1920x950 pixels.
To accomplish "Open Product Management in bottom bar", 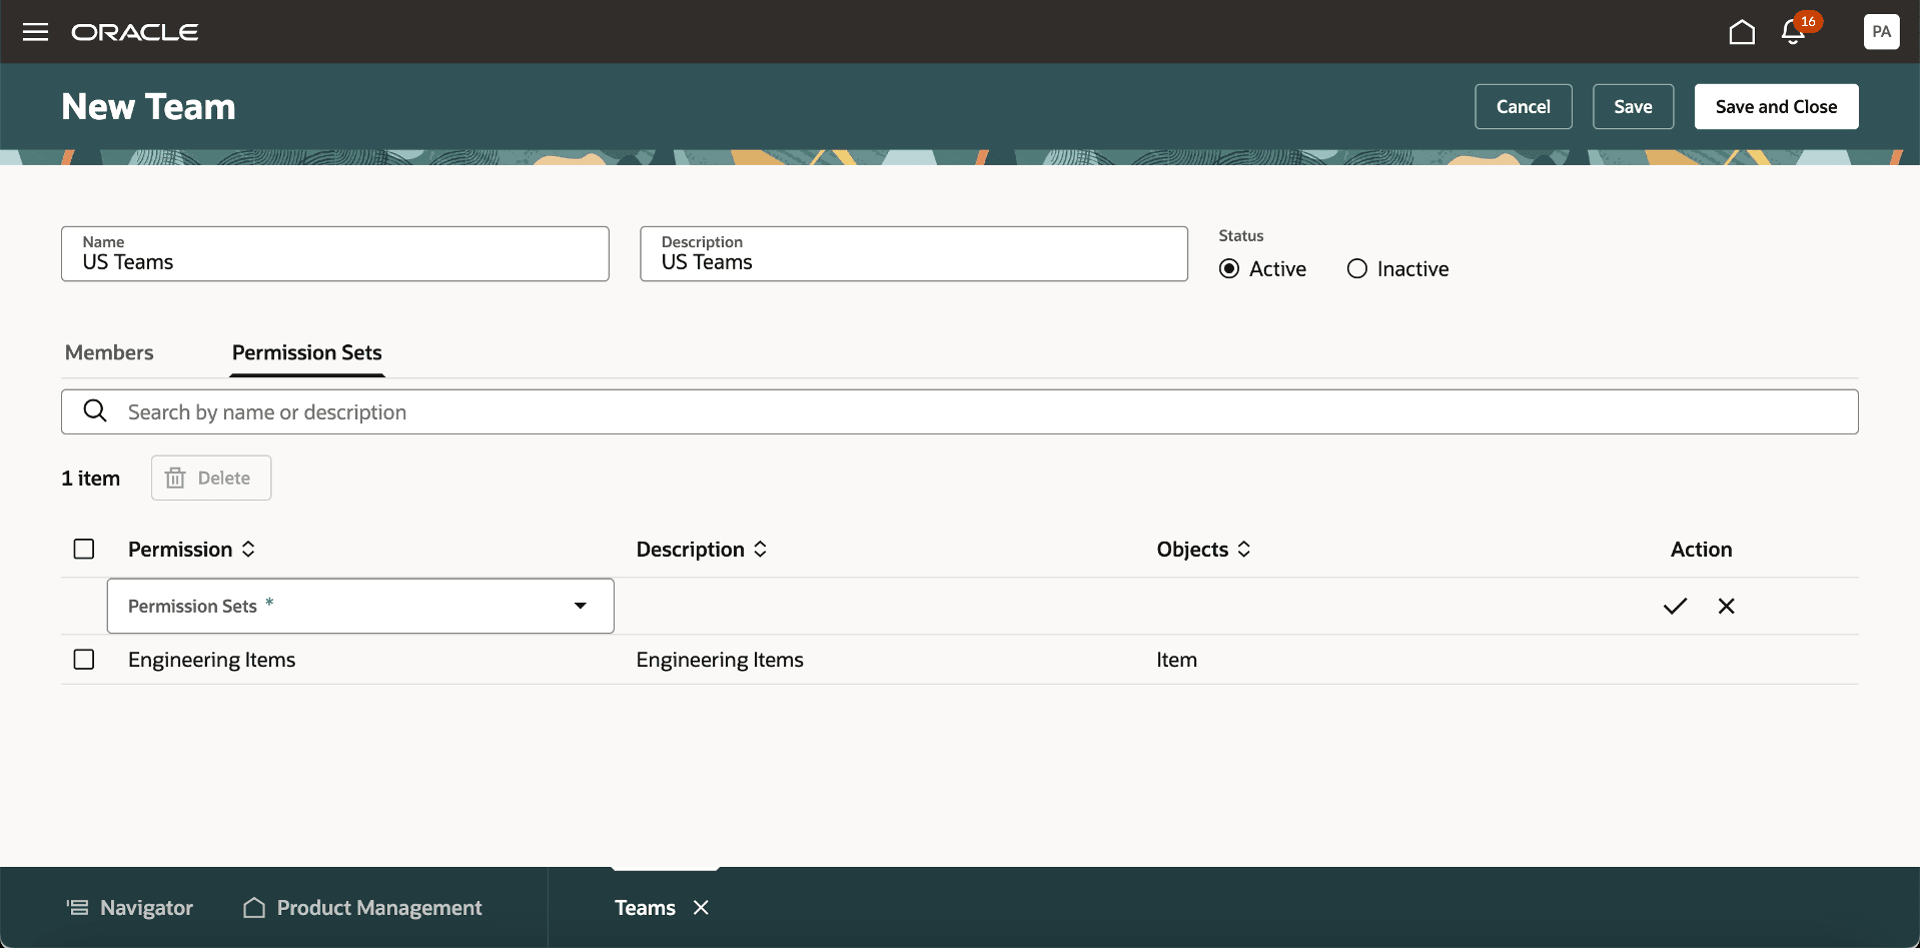I will 363,907.
